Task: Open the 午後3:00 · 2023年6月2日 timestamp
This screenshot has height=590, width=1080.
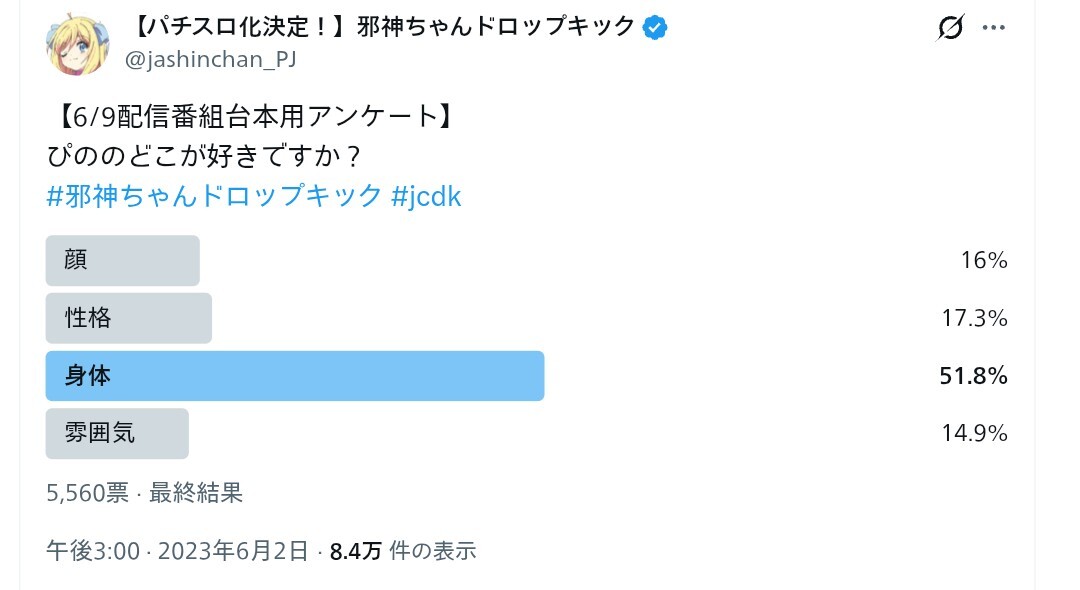Action: pos(177,551)
